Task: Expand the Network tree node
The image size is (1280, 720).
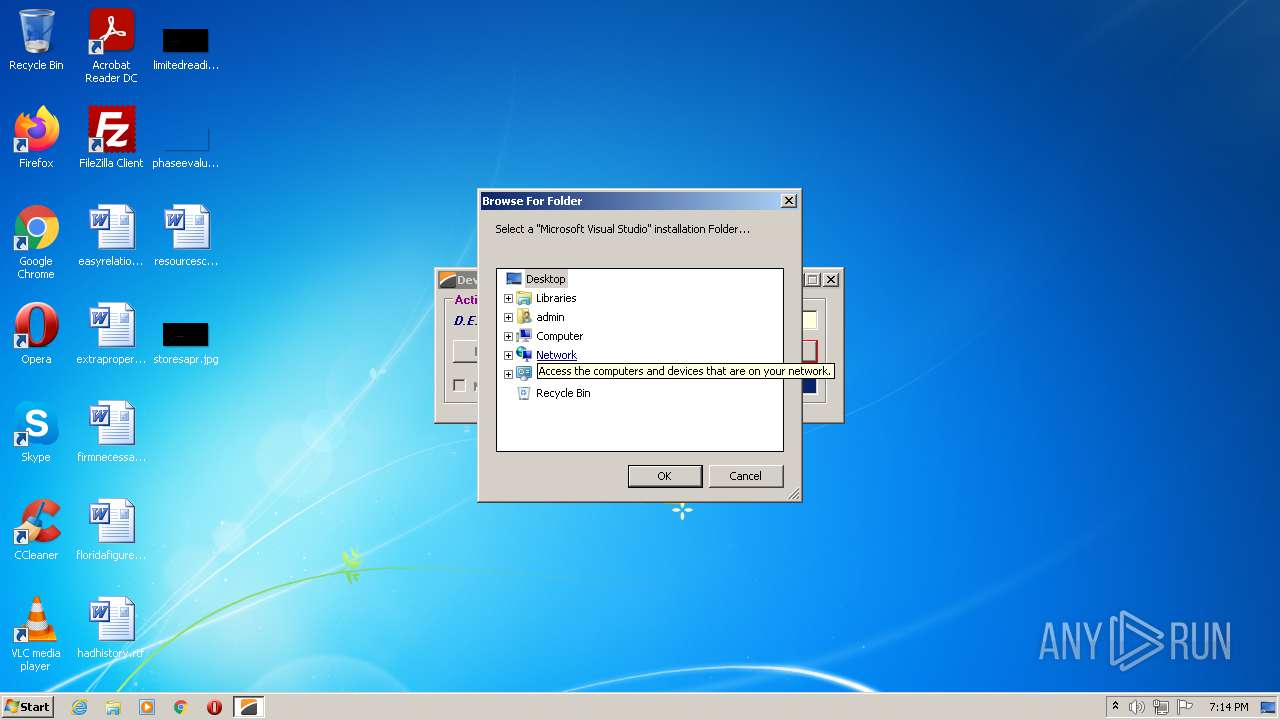Action: [x=508, y=355]
